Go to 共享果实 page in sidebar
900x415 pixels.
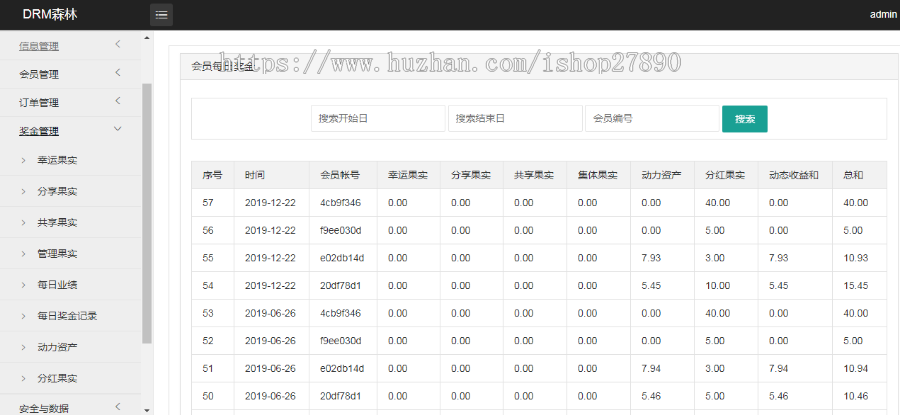[57, 223]
